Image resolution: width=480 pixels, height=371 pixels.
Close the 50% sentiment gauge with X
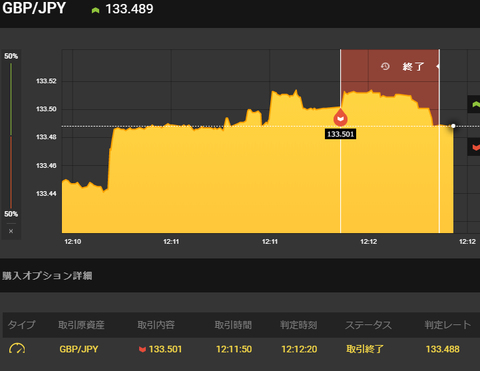pos(11,231)
